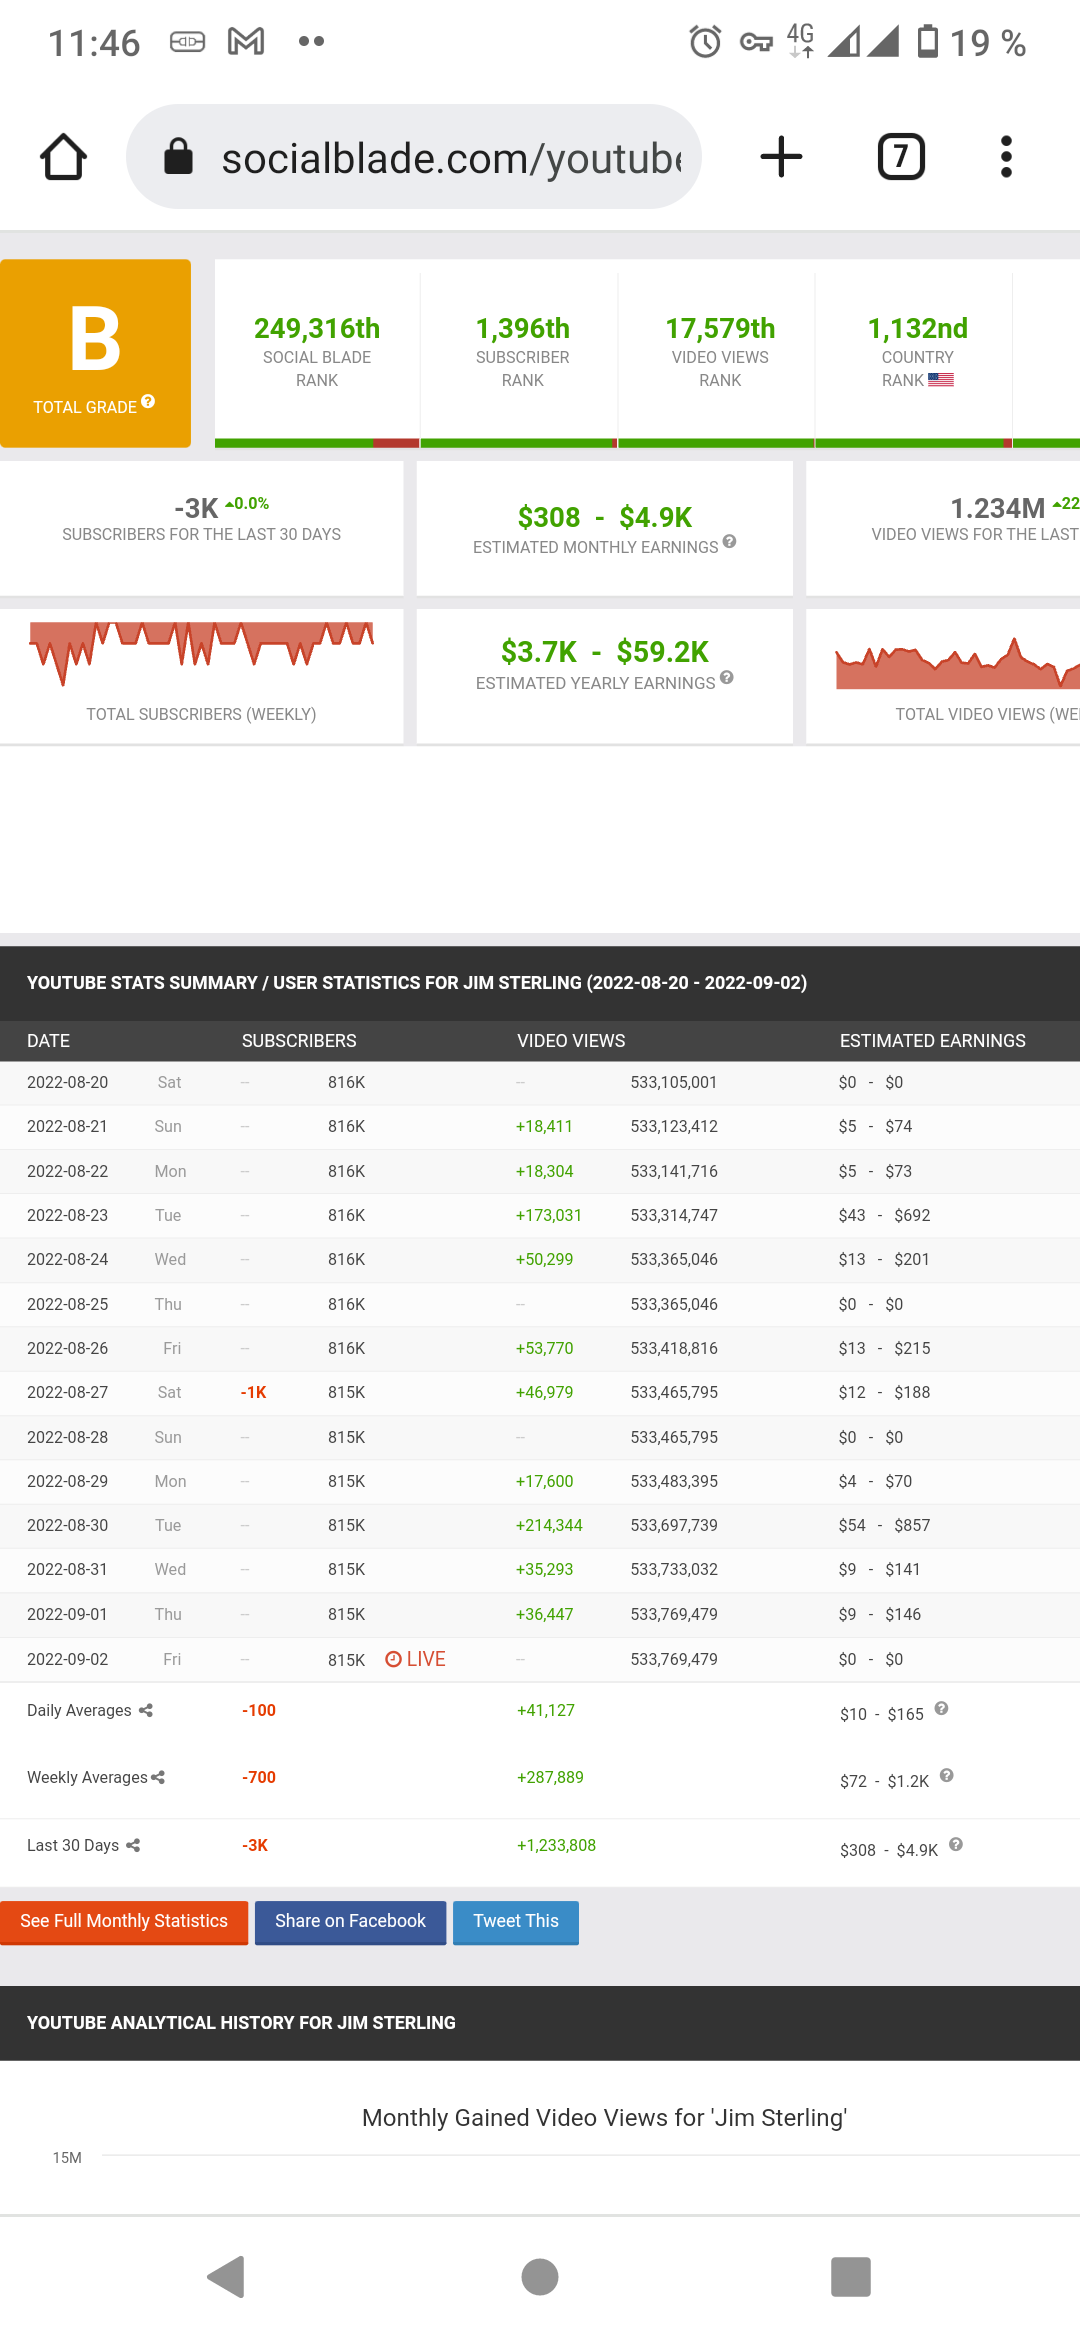This screenshot has width=1080, height=2340.
Task: Tap the $3.7K - $59.2K yearly earnings figure
Action: tap(605, 652)
